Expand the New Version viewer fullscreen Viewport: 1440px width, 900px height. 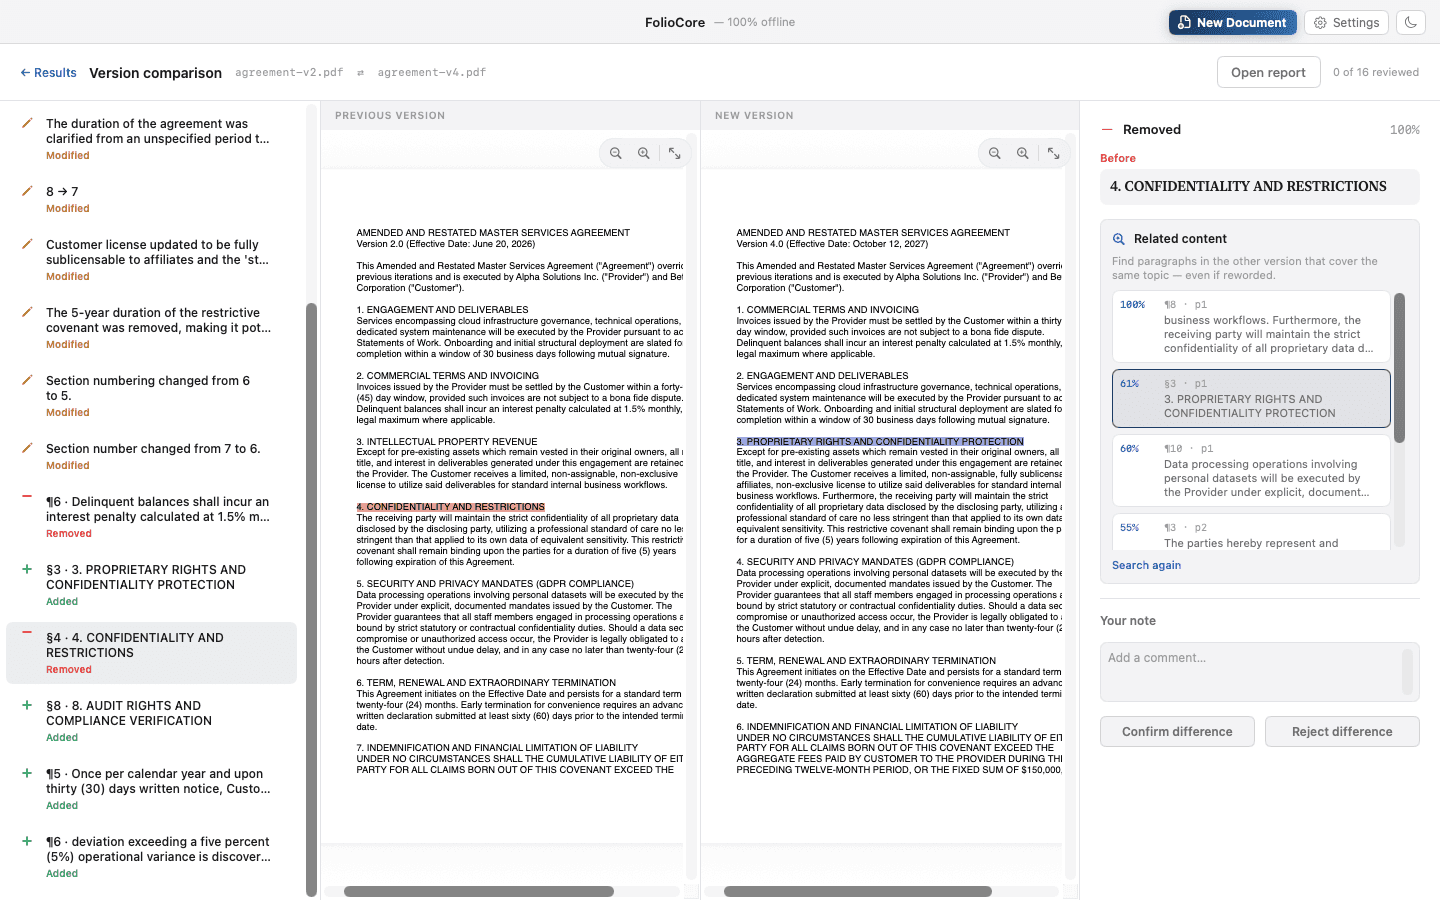(1054, 153)
